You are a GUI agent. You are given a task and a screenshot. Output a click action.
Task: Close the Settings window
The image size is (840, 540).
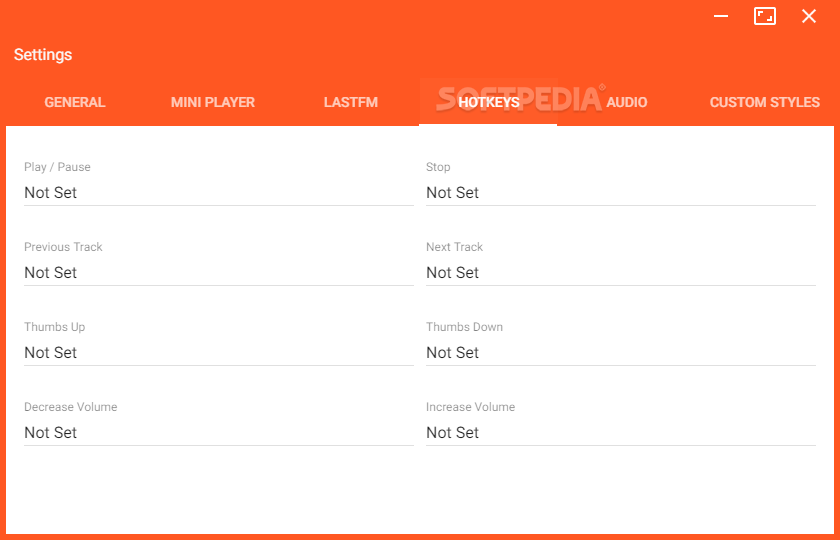coord(808,16)
